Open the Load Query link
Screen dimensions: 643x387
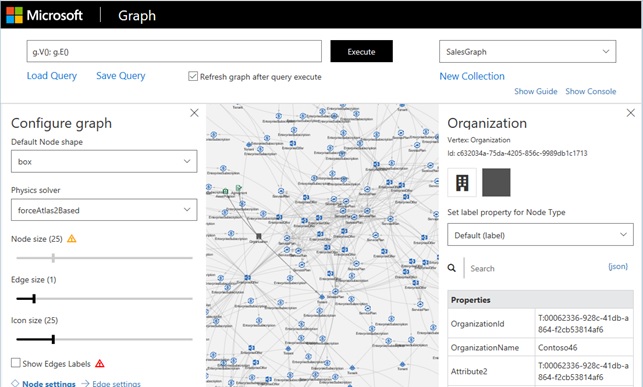pyautogui.click(x=52, y=76)
